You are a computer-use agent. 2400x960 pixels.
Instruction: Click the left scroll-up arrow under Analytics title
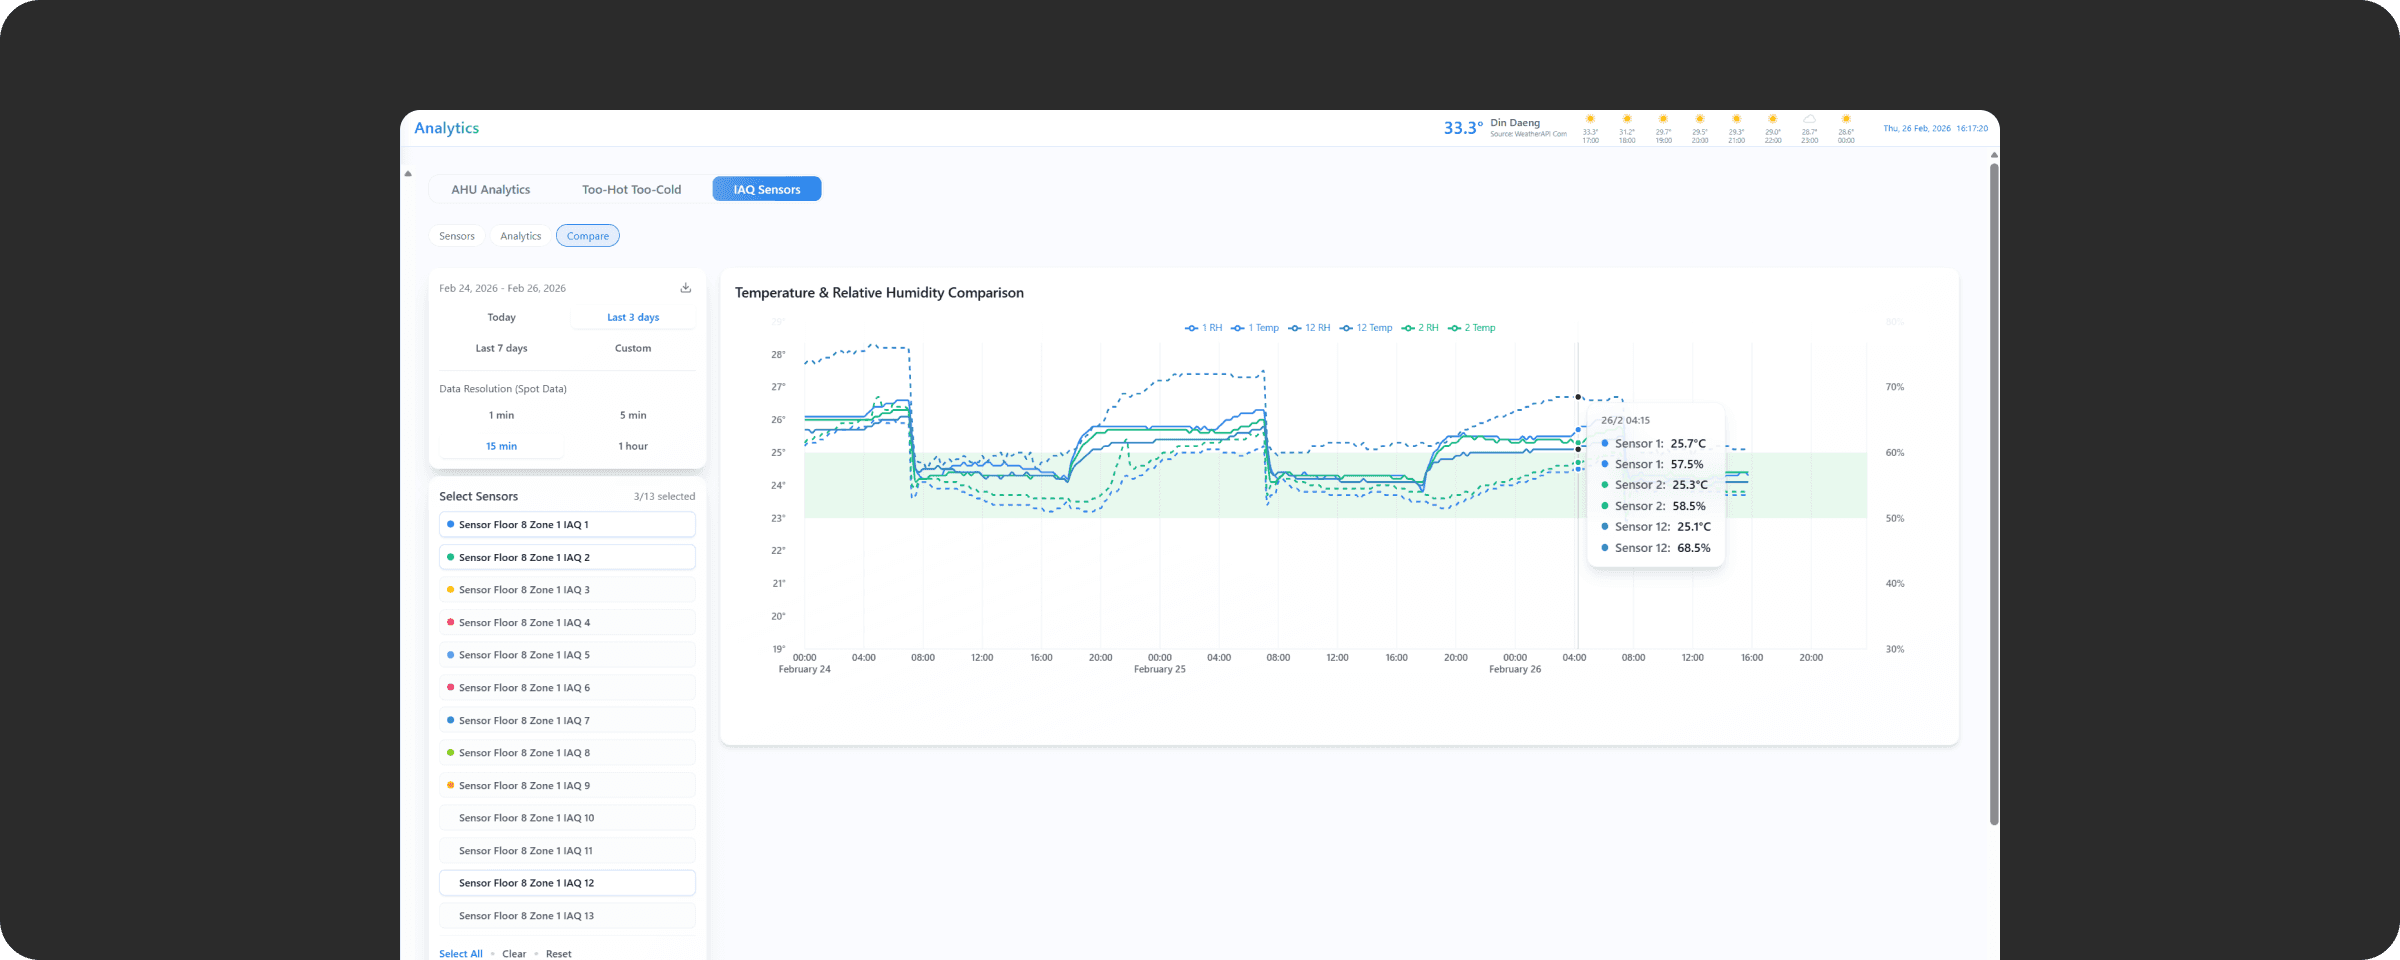click(408, 174)
